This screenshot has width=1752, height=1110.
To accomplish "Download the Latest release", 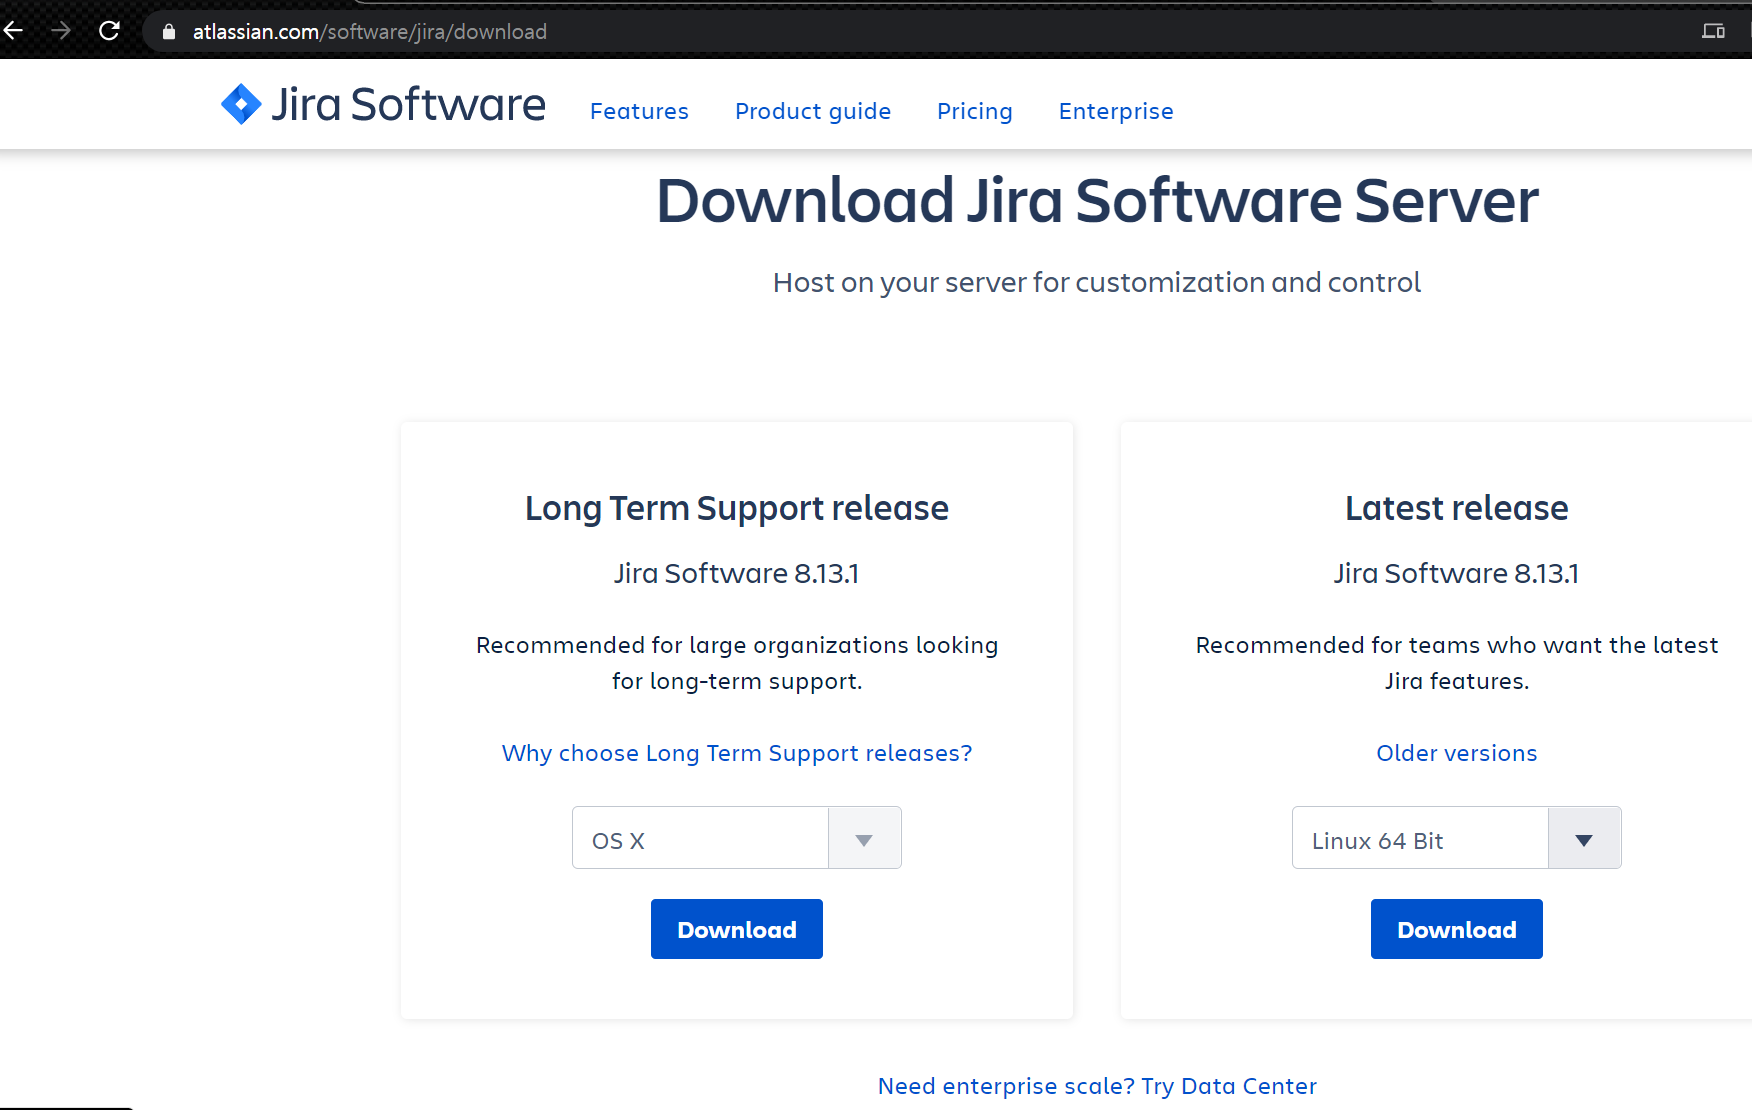I will pos(1457,929).
